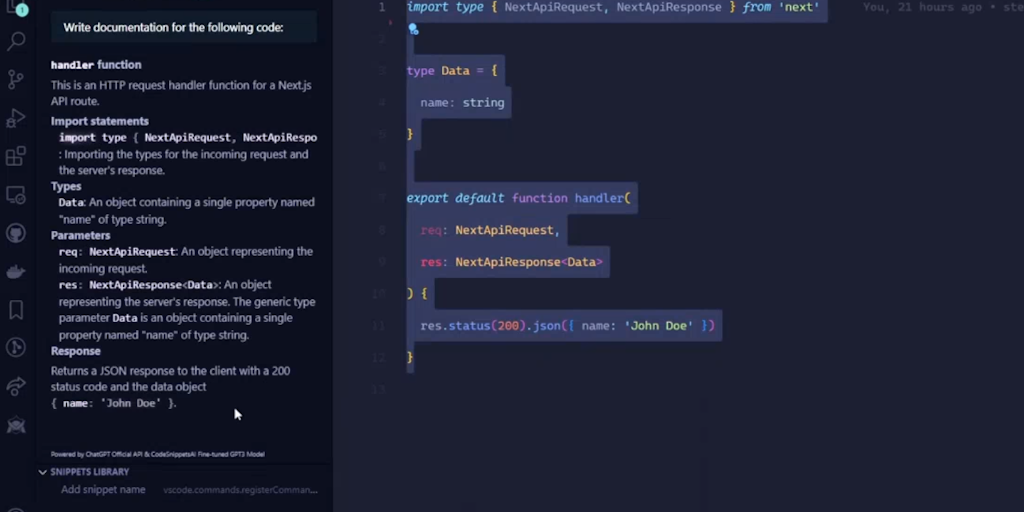Screen dimensions: 1024x512
Task: Click 'vscode.commands.registerComman...' snippet text
Action: [240, 490]
